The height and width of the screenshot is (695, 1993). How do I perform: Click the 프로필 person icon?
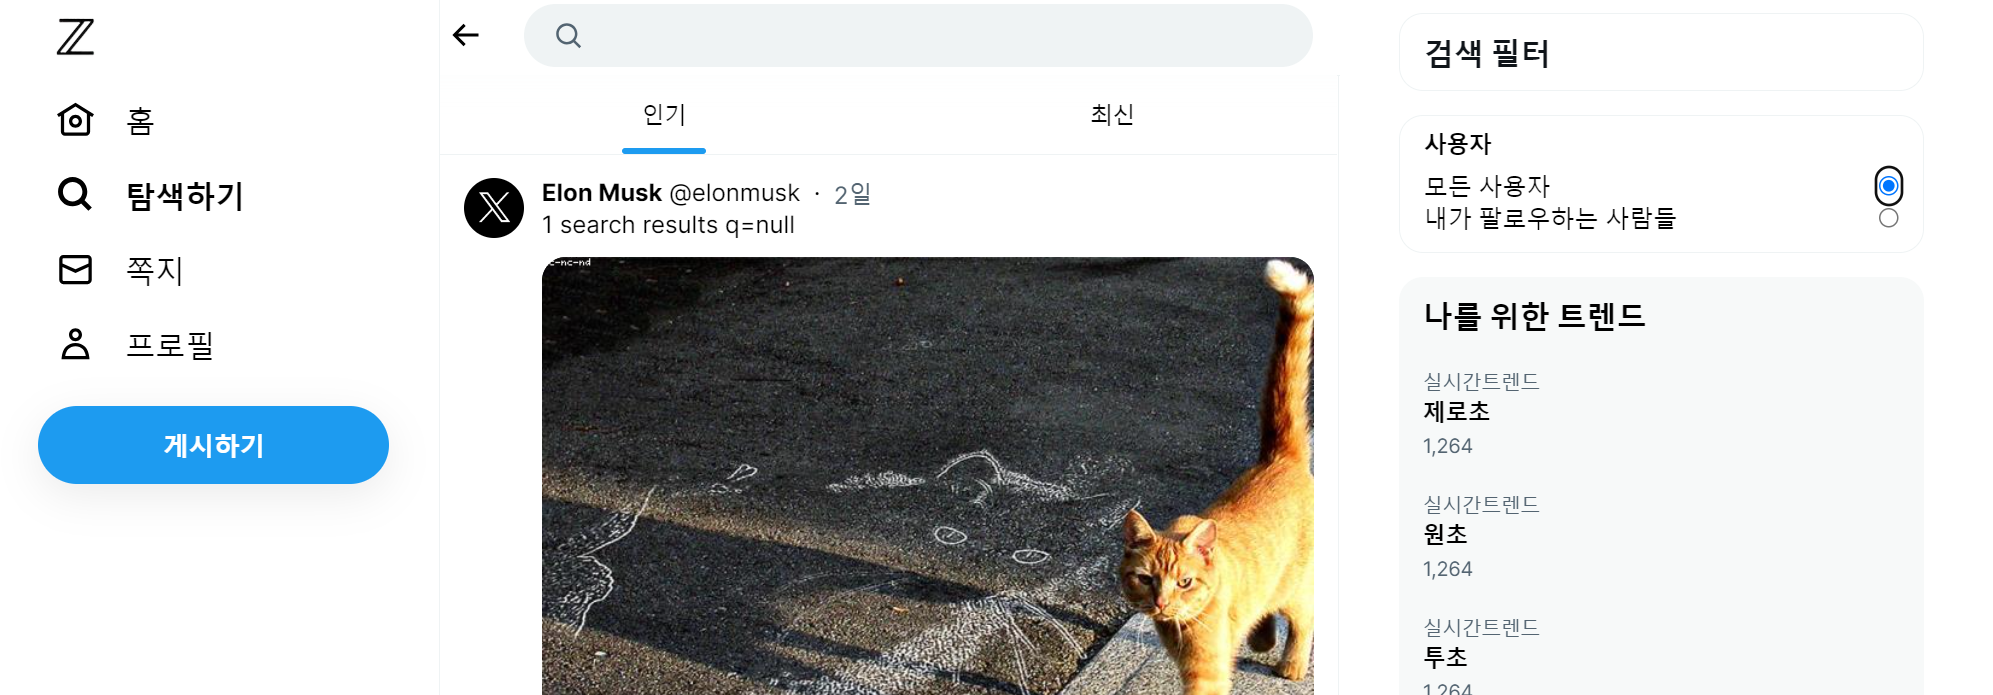point(75,344)
